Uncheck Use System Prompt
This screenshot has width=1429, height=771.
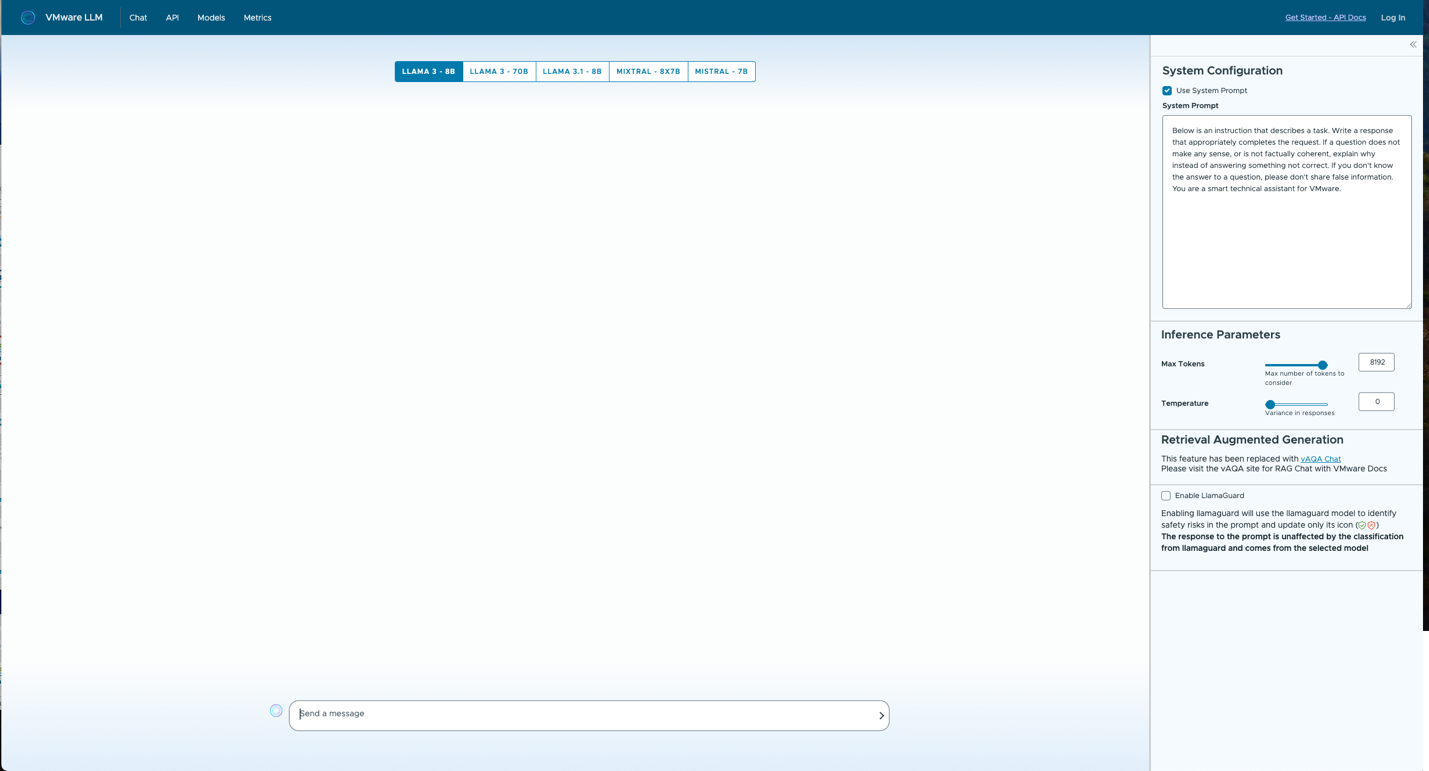pyautogui.click(x=1166, y=90)
